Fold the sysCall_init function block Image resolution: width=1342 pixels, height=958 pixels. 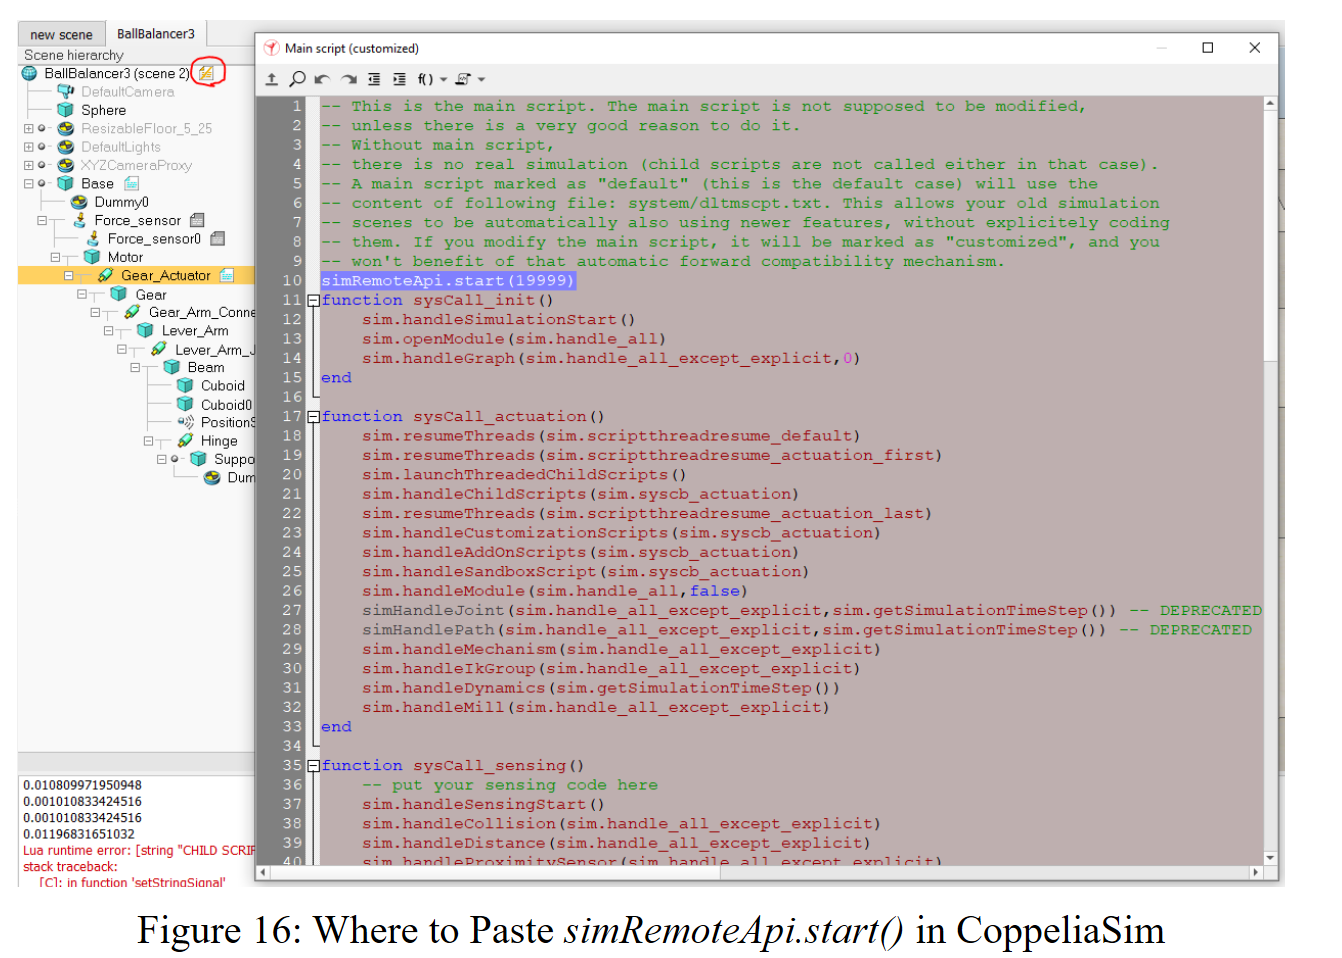313,300
